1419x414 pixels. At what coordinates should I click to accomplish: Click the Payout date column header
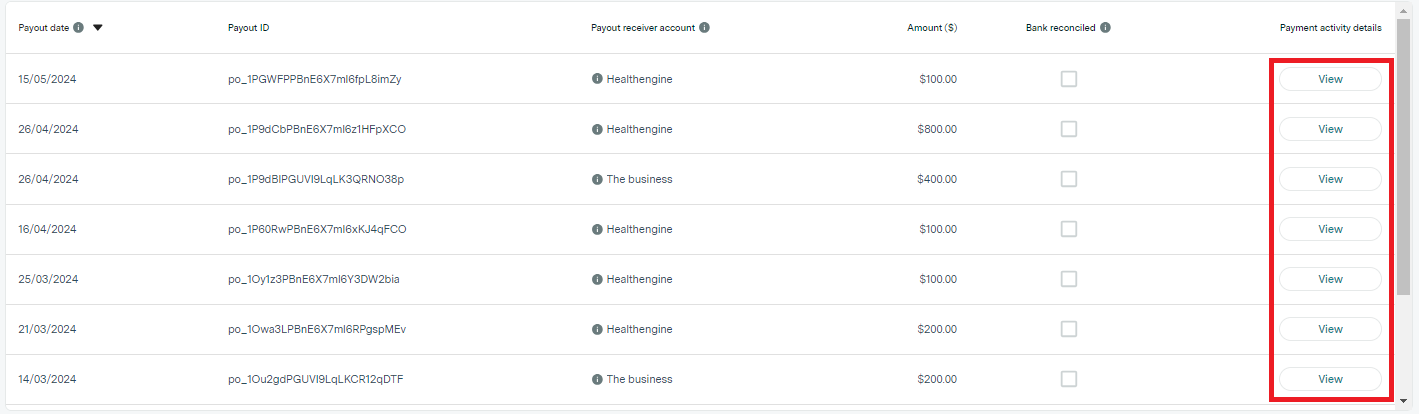coord(44,28)
